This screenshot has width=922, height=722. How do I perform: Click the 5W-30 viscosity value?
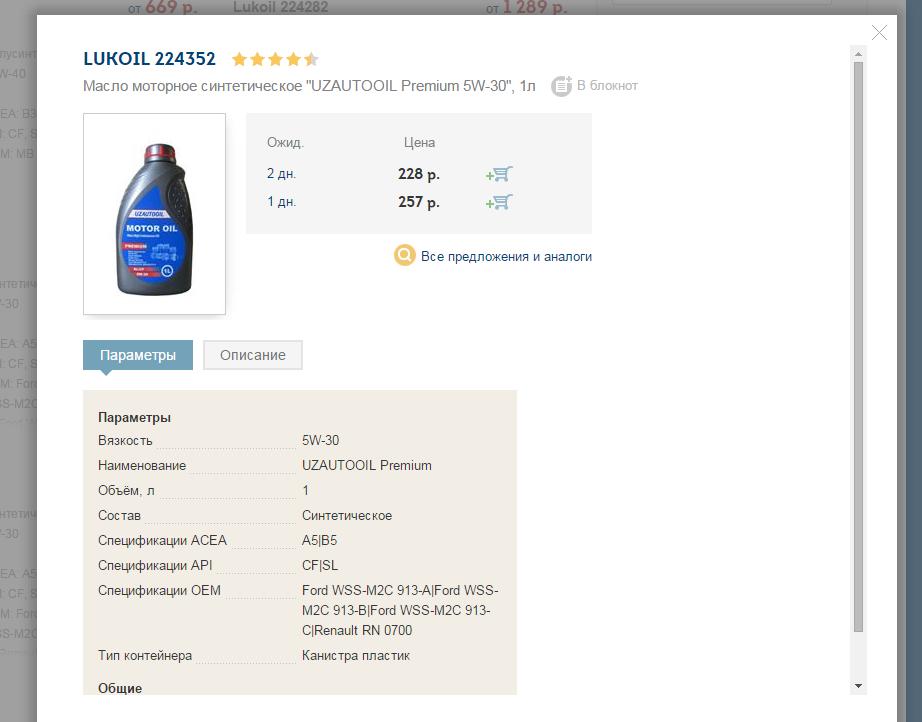[320, 440]
